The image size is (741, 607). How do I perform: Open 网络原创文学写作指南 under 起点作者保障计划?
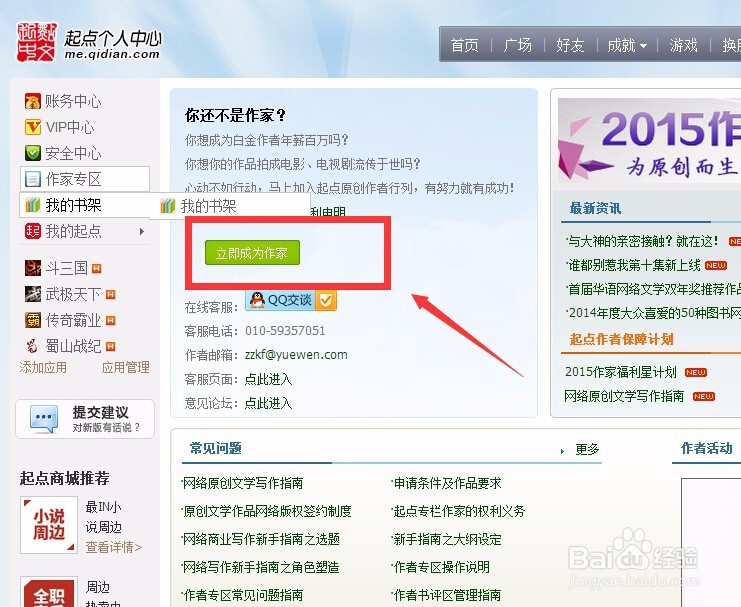[x=624, y=396]
